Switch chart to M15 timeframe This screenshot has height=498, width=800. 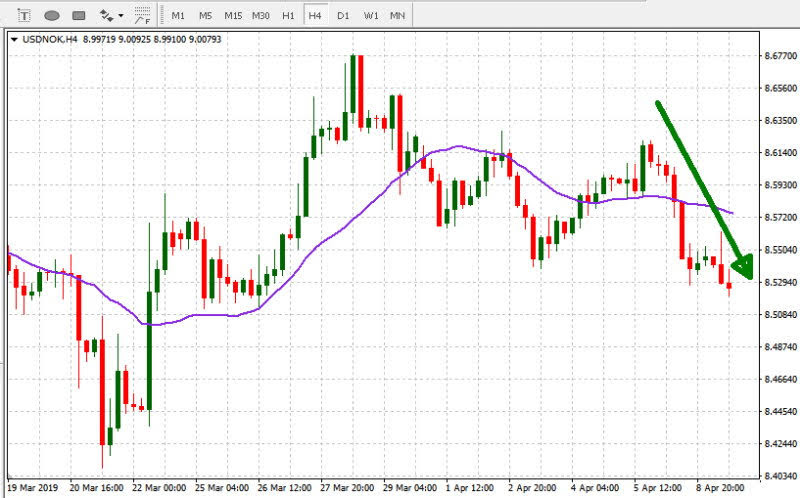[233, 16]
